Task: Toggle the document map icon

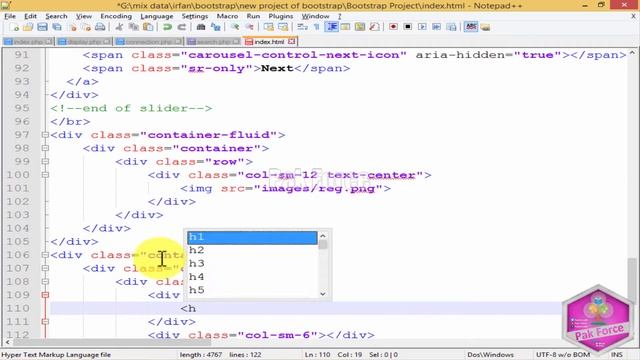Action: click(360, 27)
